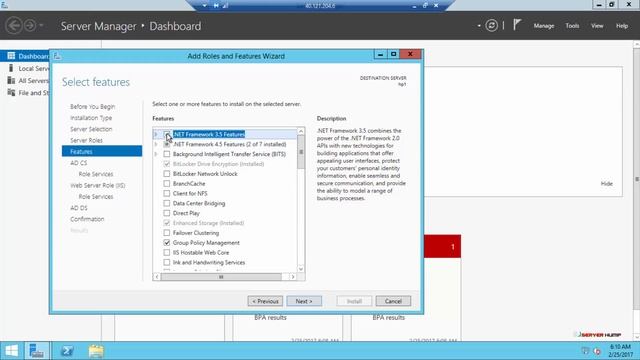Screen dimensions: 640x360
Task: Click the Server Manager forward arrow
Action: tap(30, 26)
